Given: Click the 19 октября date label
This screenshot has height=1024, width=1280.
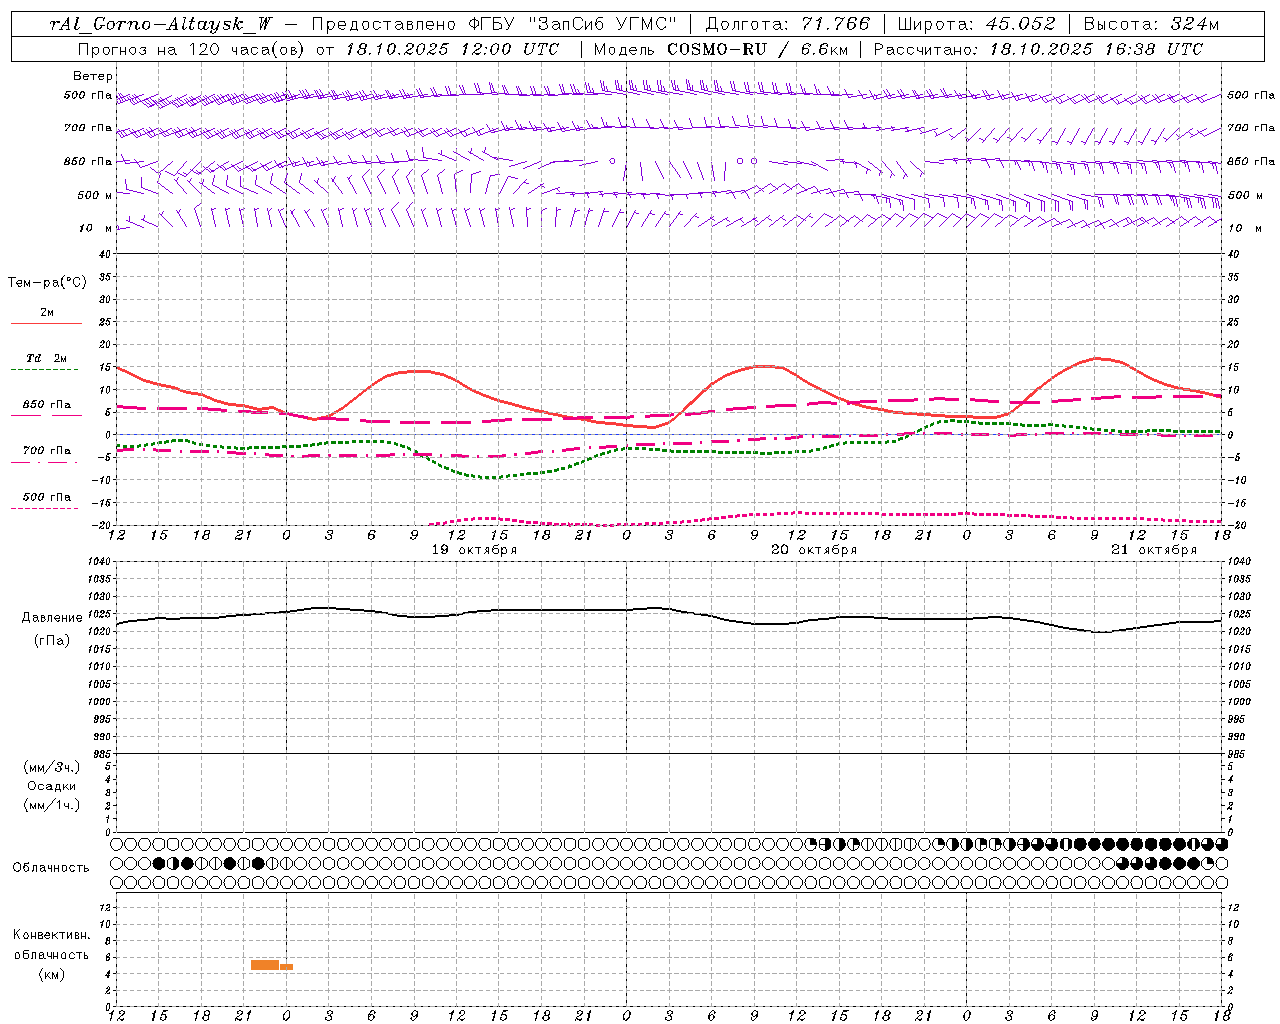Looking at the screenshot, I should (x=474, y=550).
